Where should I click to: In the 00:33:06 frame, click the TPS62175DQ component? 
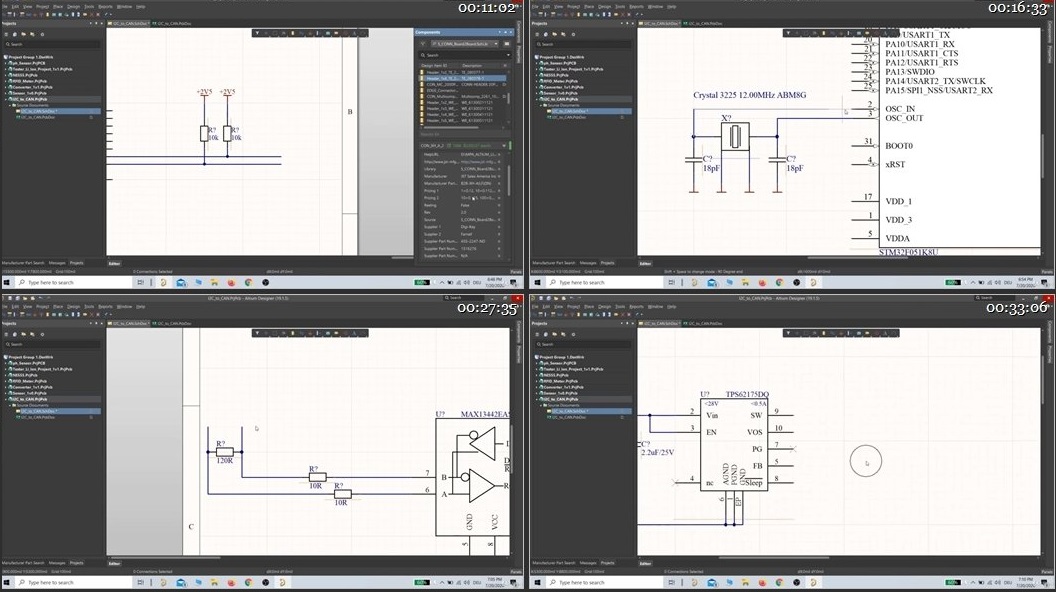coord(733,445)
